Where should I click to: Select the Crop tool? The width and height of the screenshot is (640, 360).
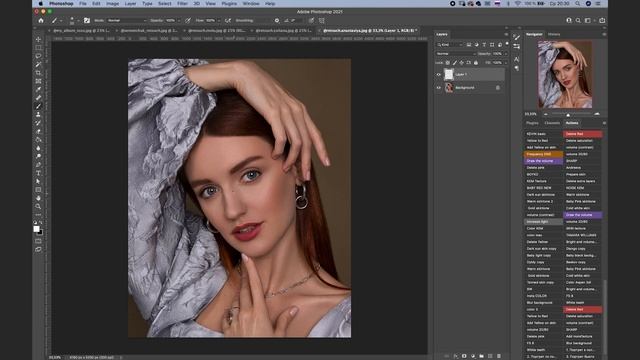38,73
